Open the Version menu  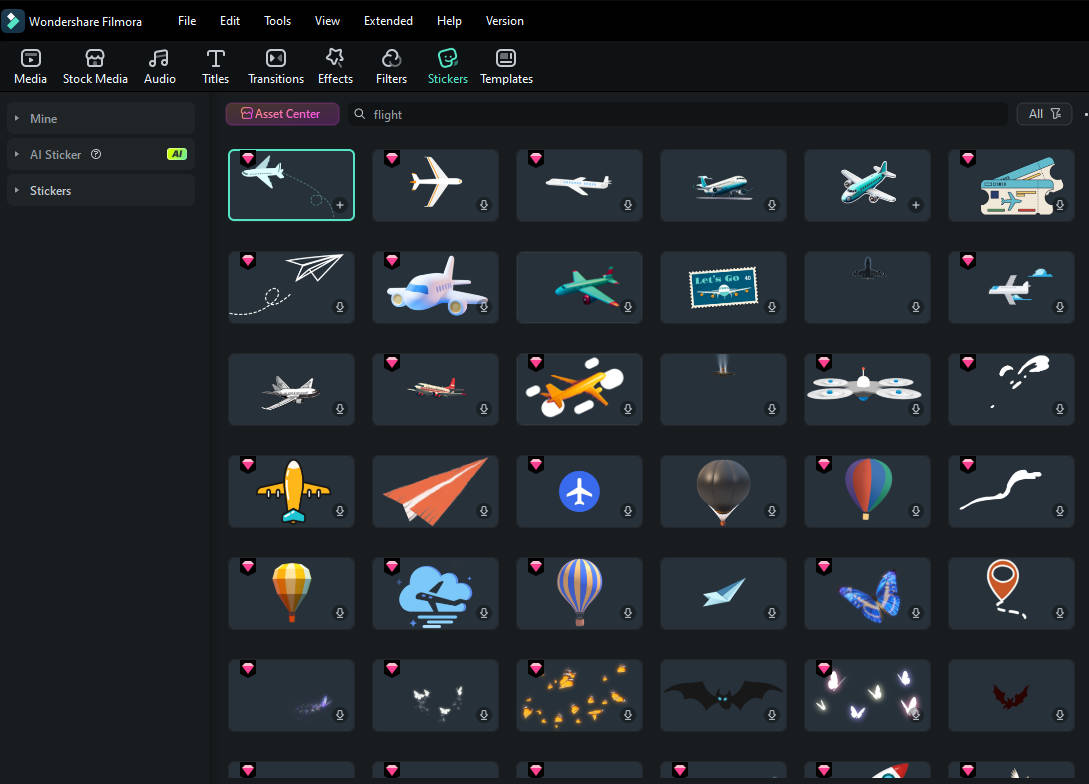tap(505, 21)
